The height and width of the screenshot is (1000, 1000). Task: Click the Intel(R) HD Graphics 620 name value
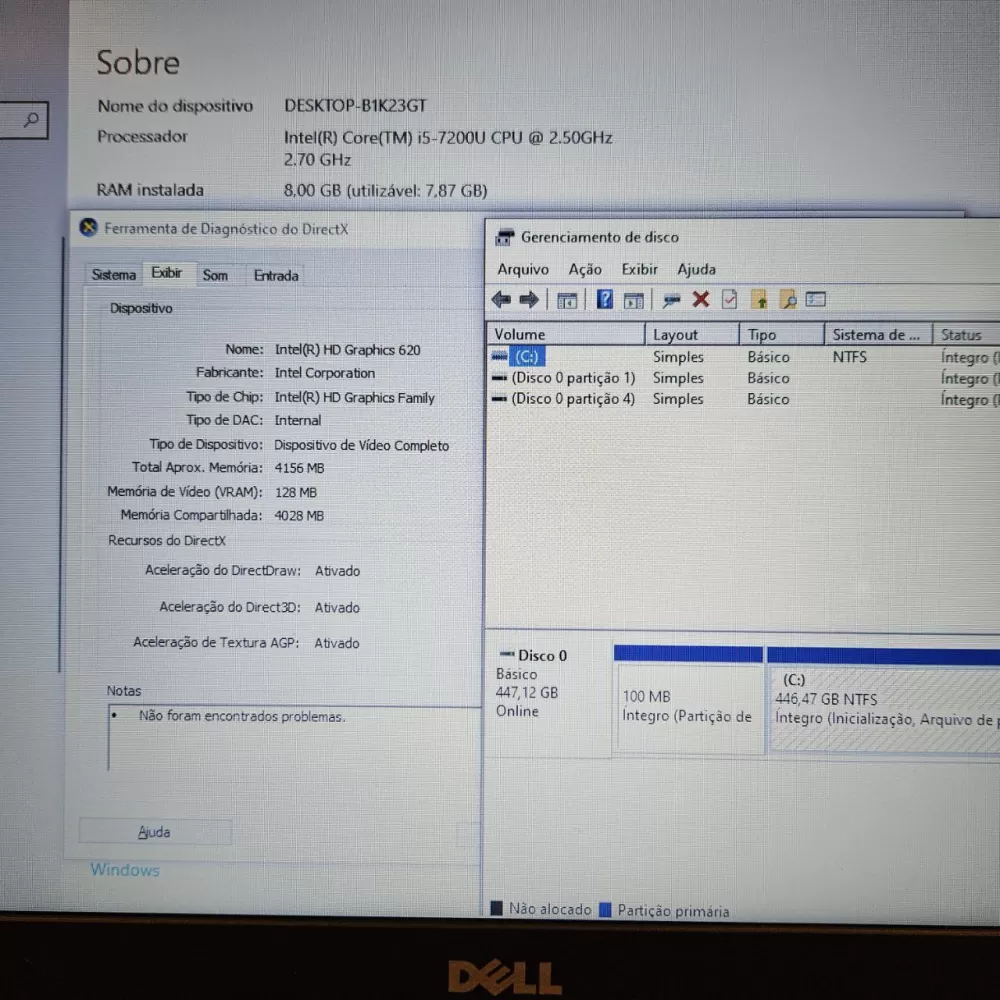pos(348,349)
